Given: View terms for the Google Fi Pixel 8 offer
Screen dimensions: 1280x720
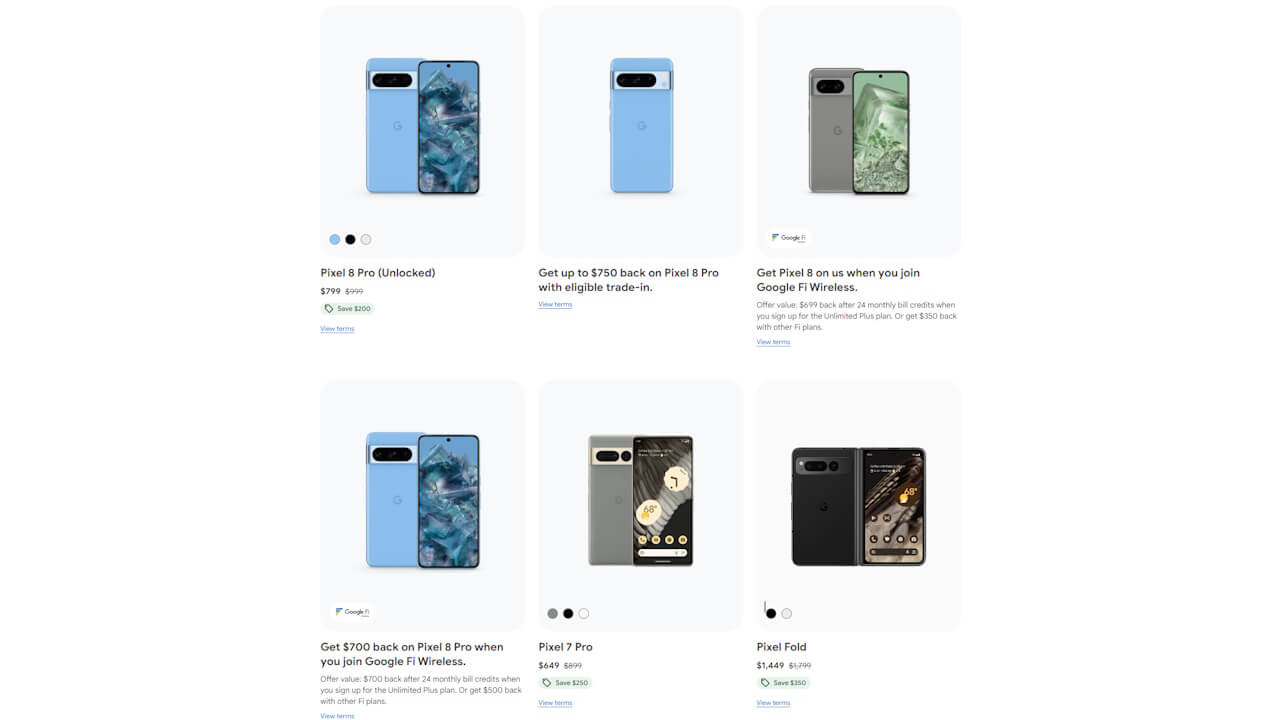Looking at the screenshot, I should pos(773,341).
